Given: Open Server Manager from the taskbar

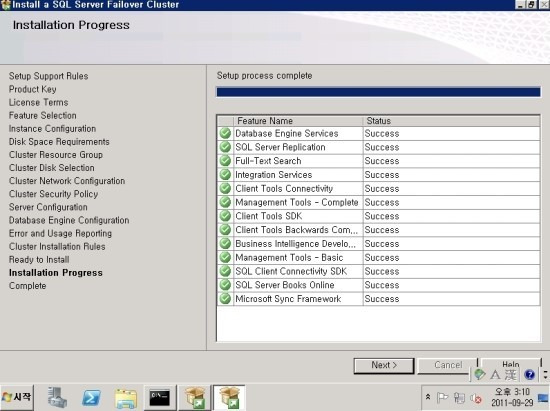Looking at the screenshot, I should pyautogui.click(x=57, y=398).
